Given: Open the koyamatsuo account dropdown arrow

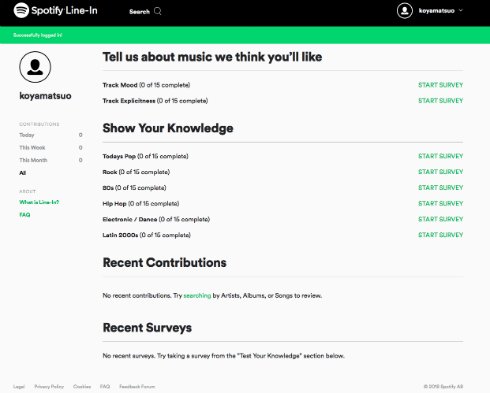Looking at the screenshot, I should coord(461,10).
